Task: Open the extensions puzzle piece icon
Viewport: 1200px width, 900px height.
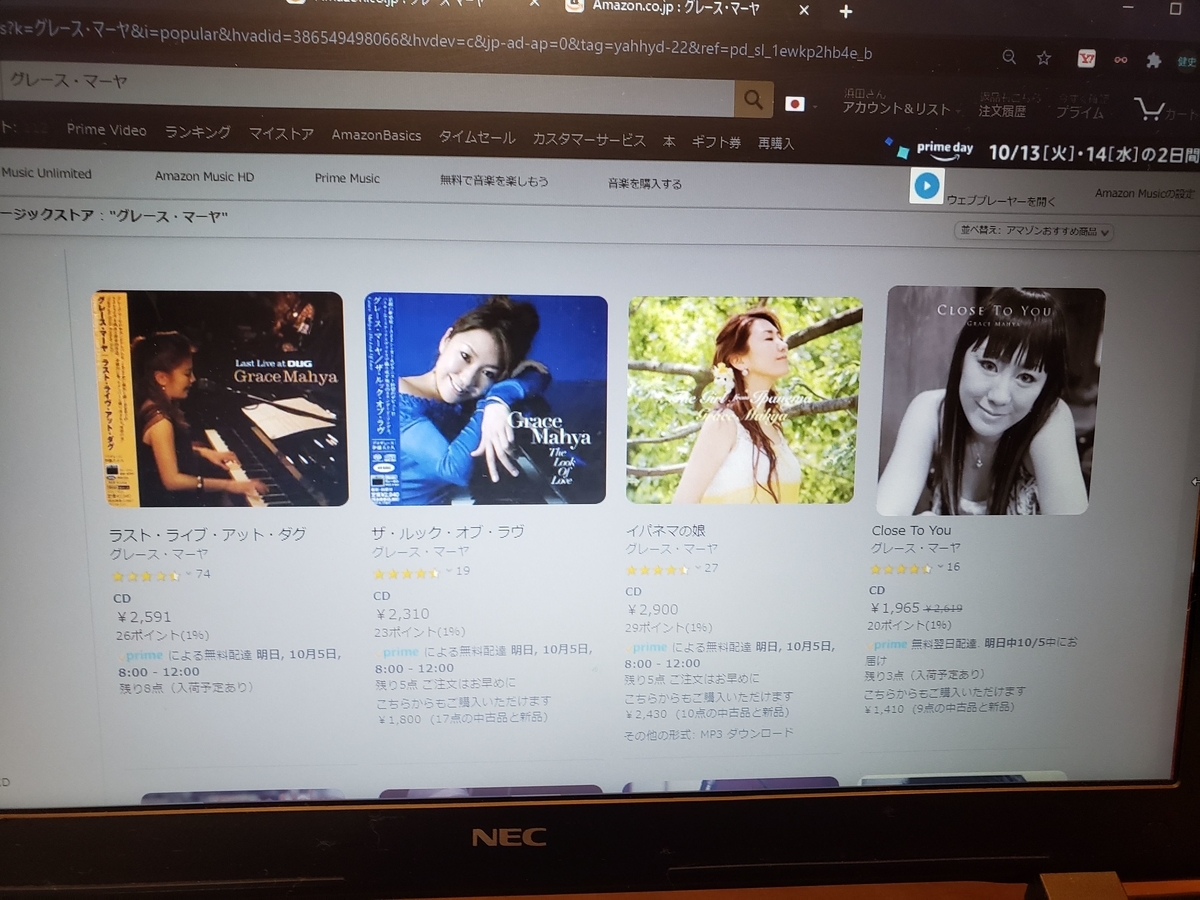Action: click(1153, 60)
